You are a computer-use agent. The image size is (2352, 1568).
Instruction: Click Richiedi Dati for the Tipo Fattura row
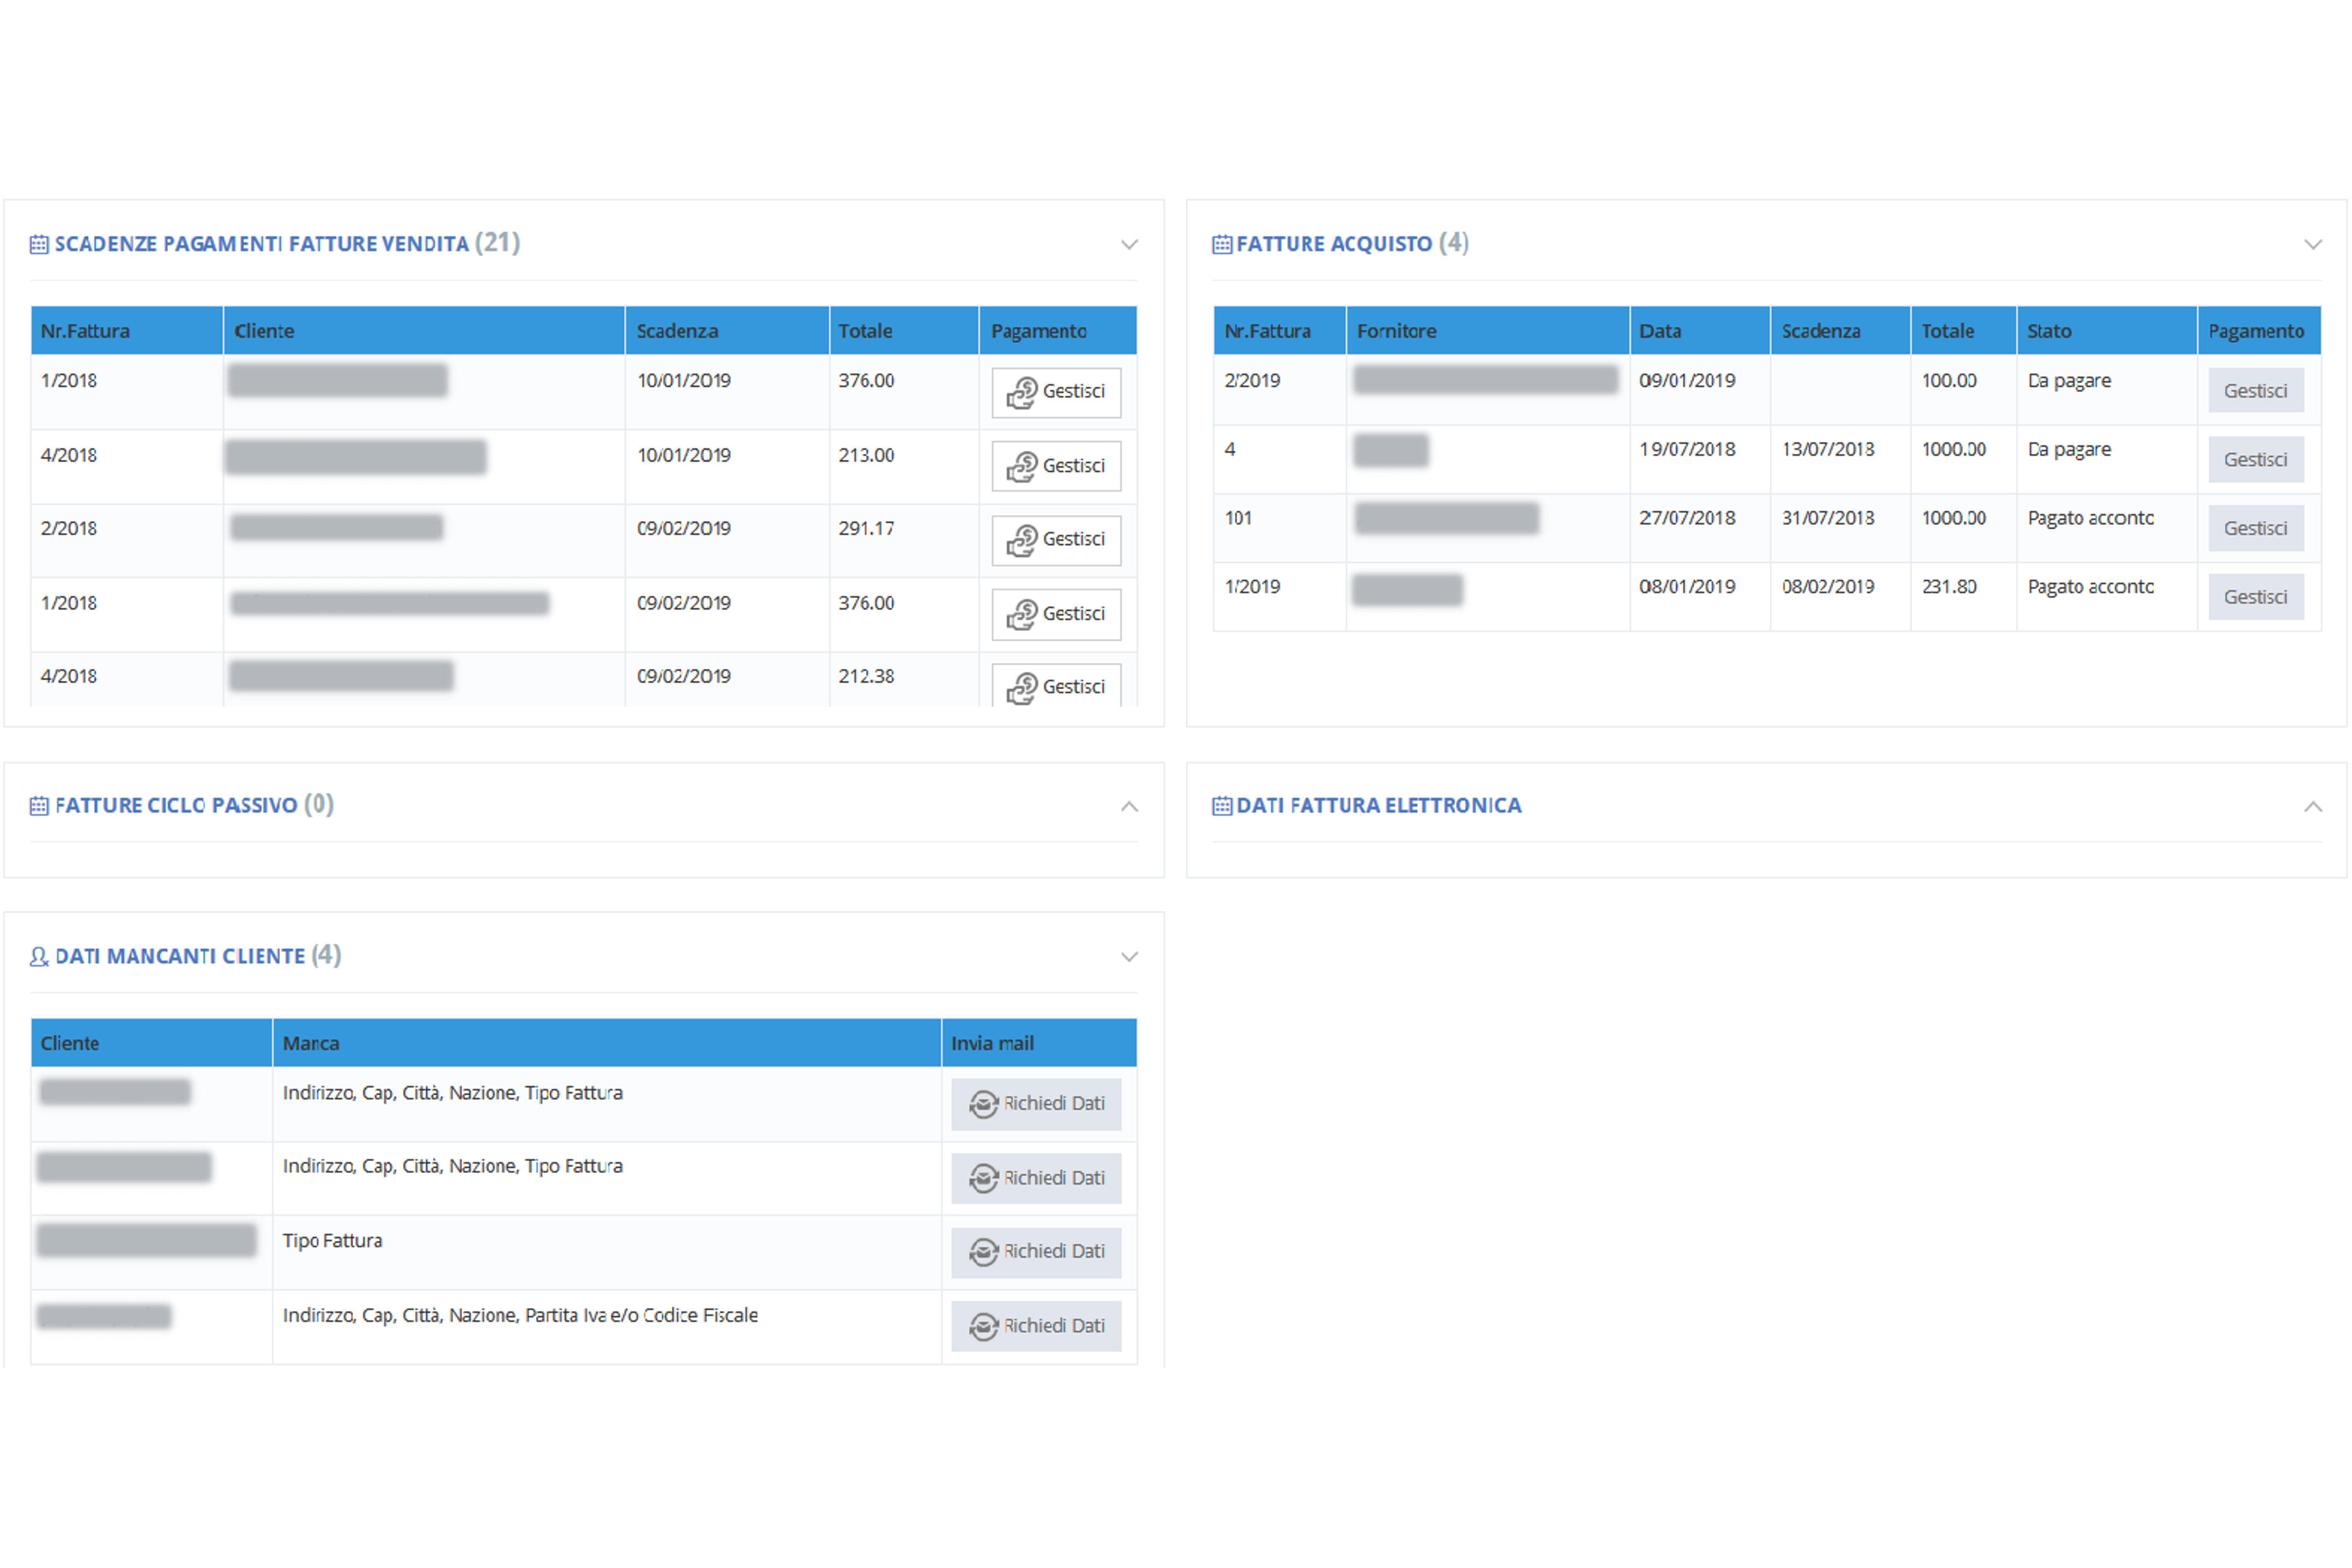1036,1252
